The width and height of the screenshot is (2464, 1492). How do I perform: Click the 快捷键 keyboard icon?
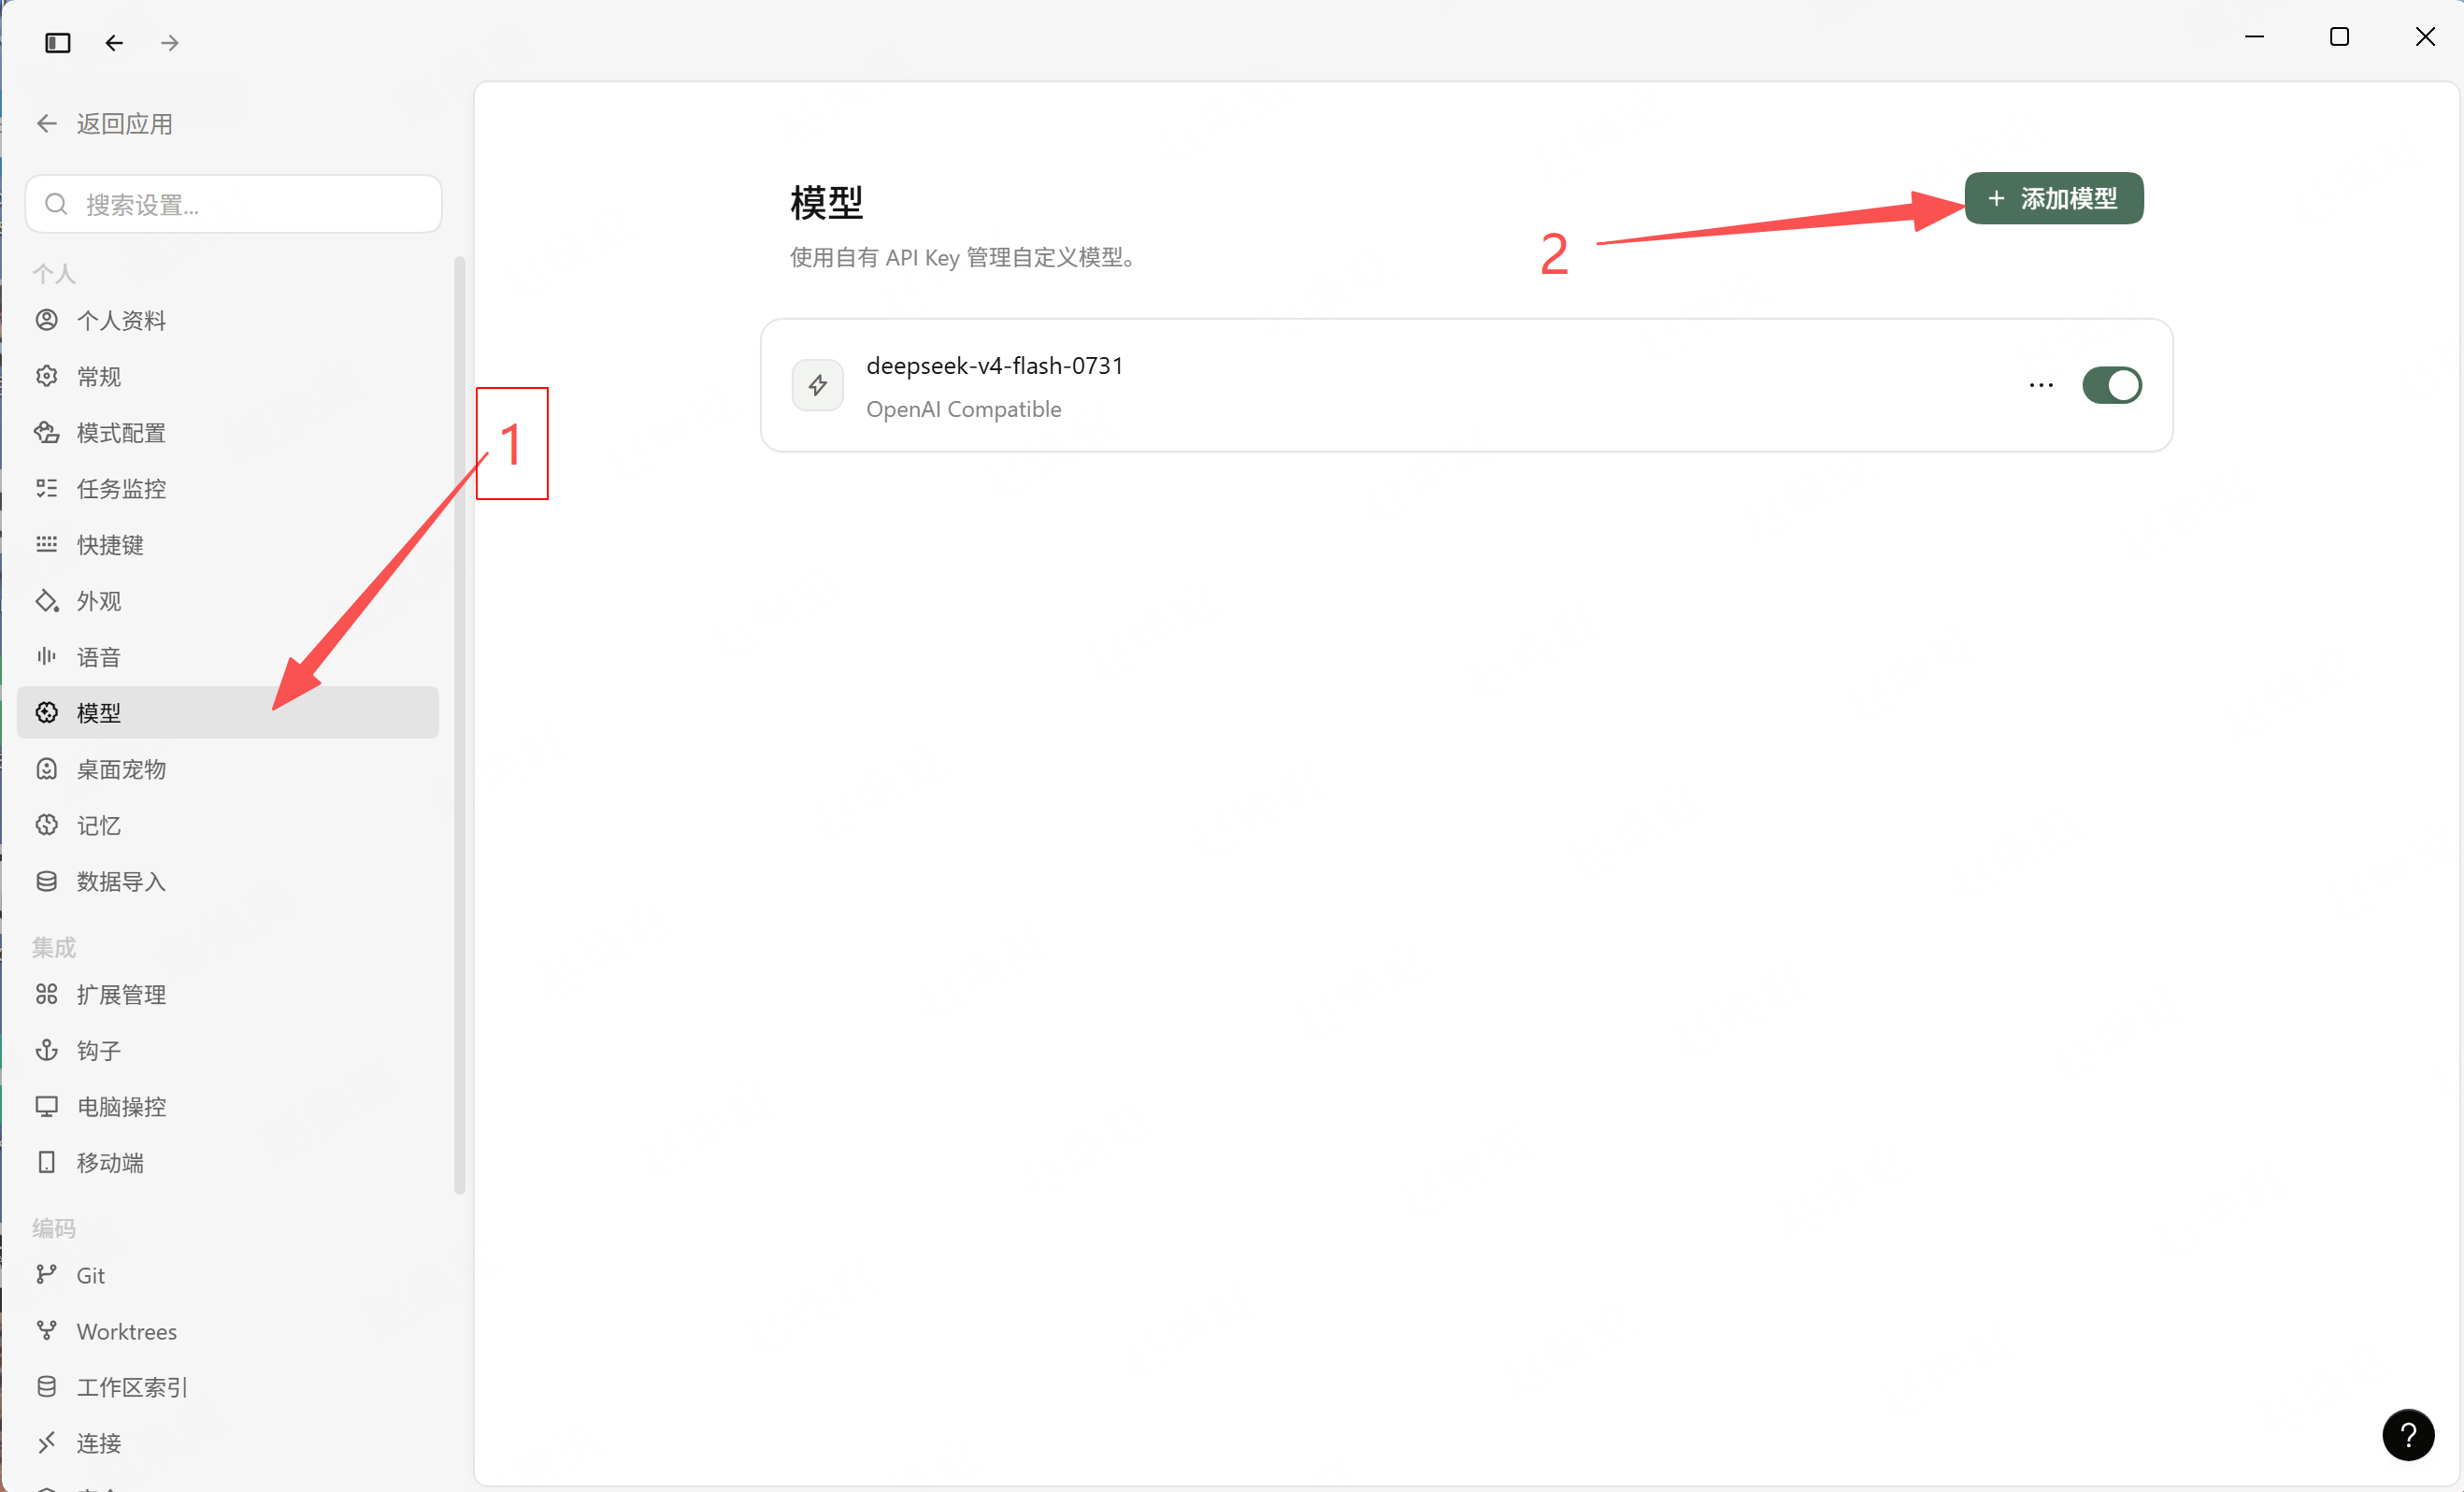tap(47, 544)
